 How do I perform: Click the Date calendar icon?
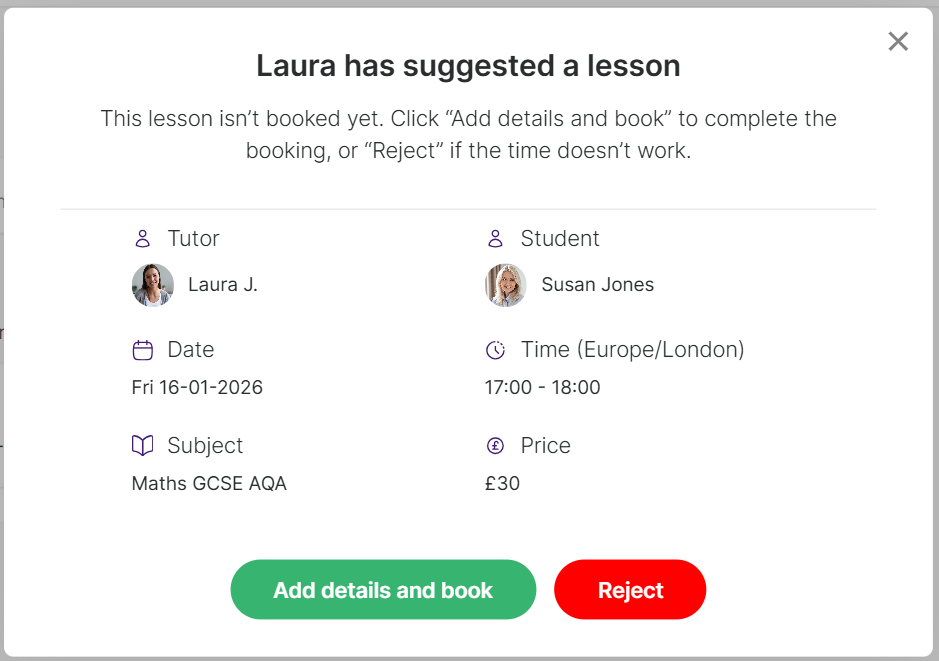coord(143,350)
